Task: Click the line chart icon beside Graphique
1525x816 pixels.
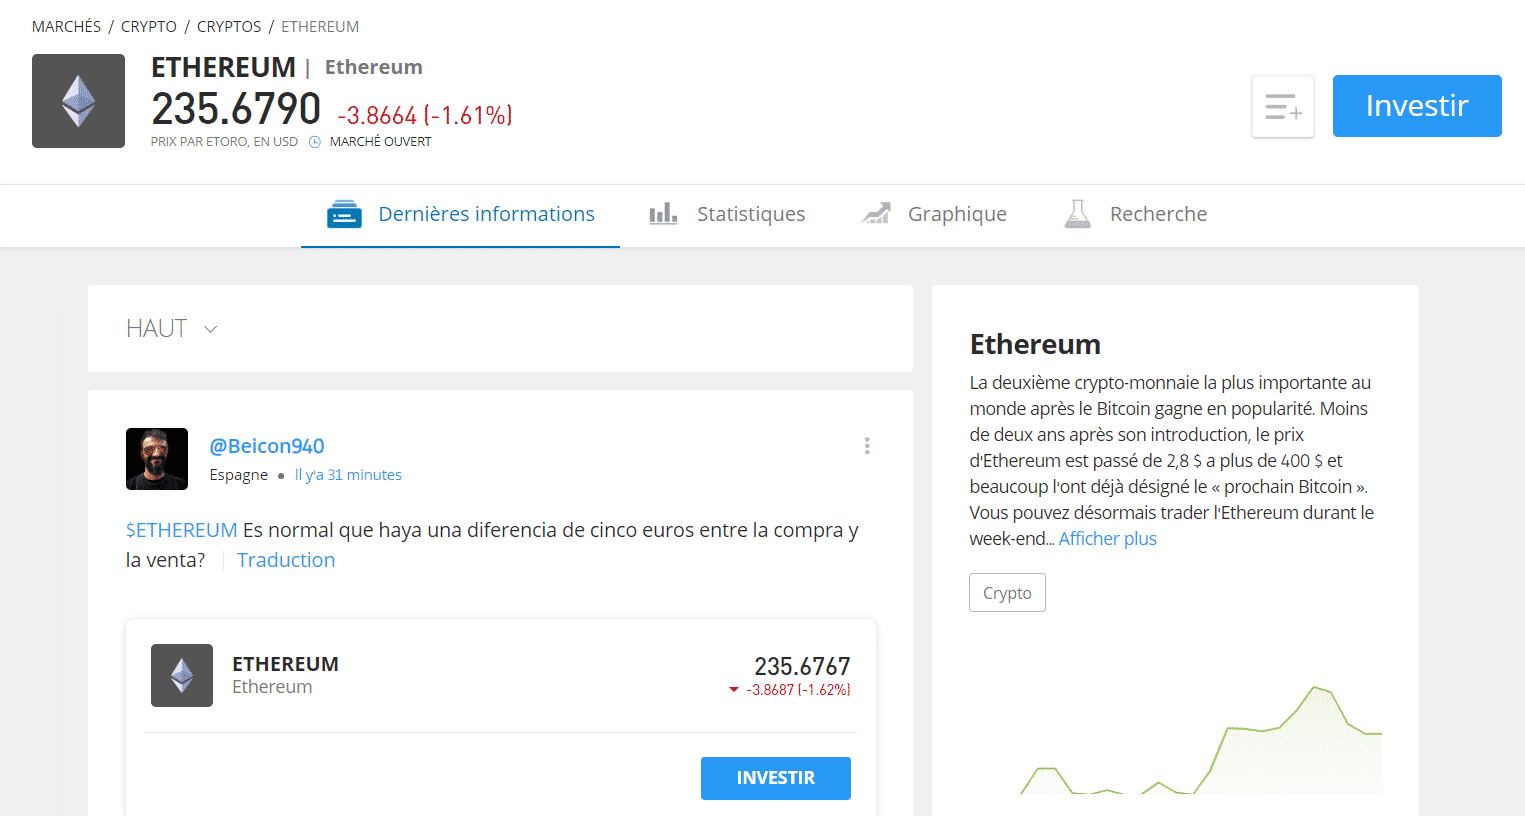Action: click(876, 214)
